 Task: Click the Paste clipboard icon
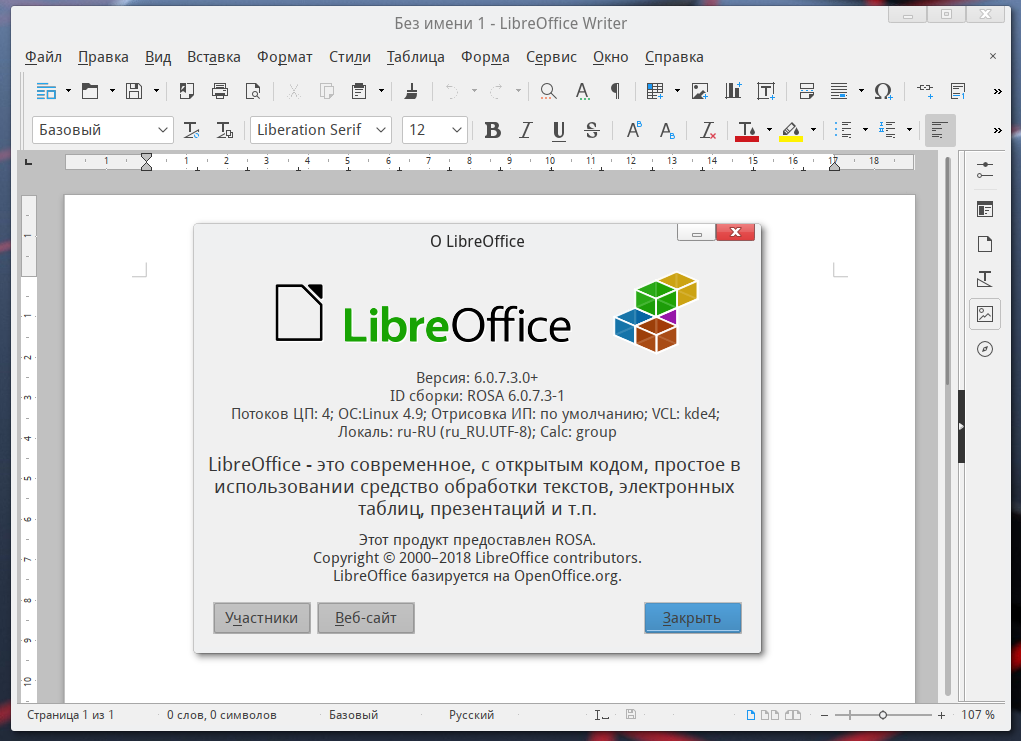point(359,91)
